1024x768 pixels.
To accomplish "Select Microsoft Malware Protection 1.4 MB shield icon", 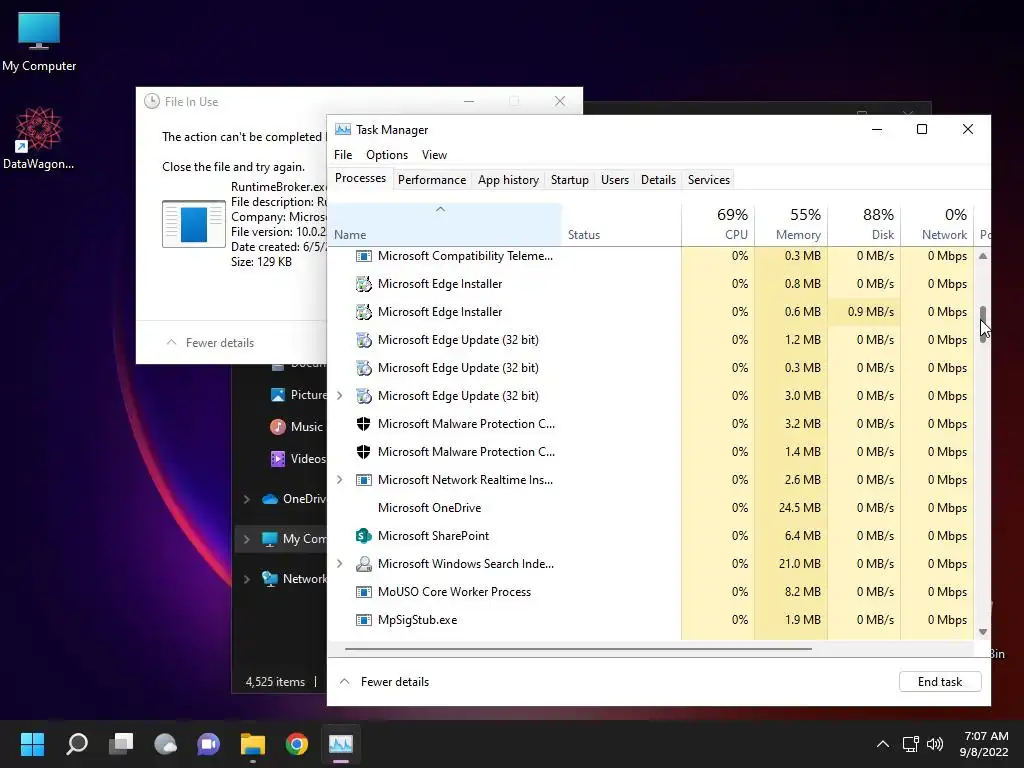I will [363, 452].
